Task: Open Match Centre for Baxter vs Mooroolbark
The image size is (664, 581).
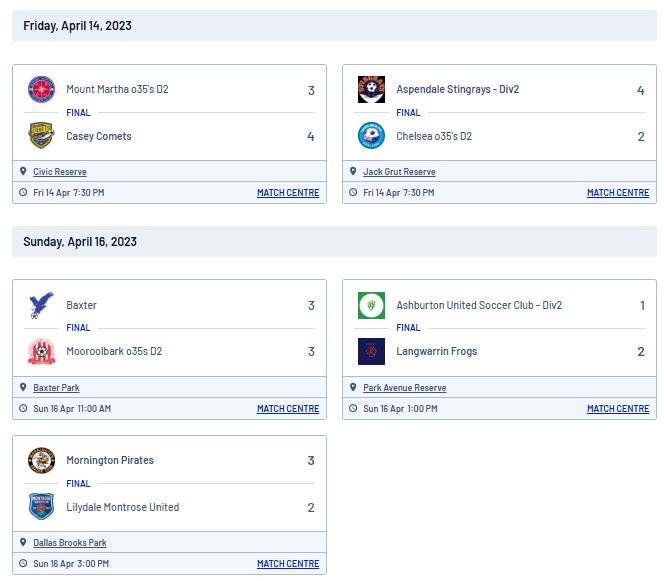Action: pos(288,409)
